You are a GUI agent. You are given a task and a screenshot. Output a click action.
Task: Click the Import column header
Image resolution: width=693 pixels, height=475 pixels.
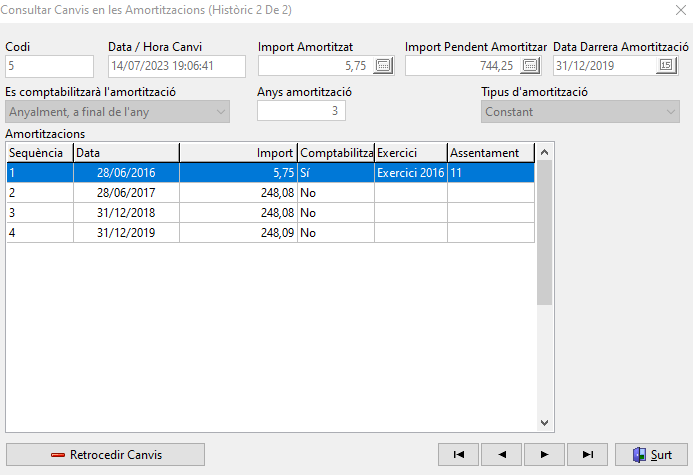tap(239, 153)
